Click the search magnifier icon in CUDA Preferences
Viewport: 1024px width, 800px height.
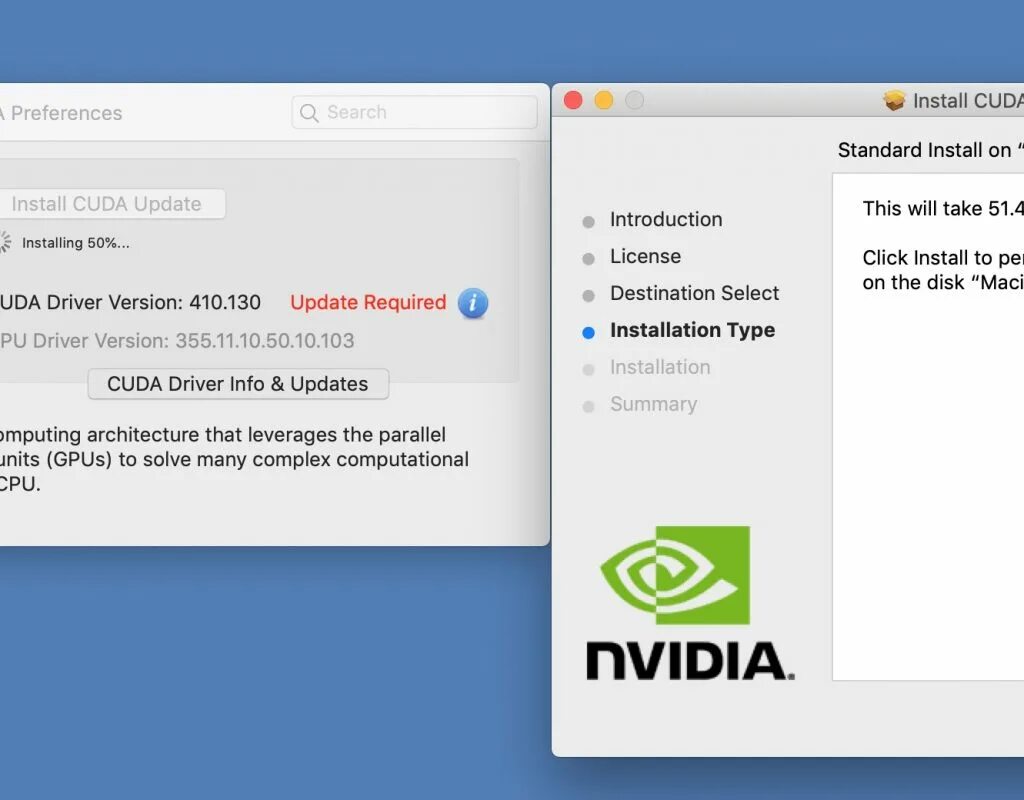pyautogui.click(x=309, y=113)
